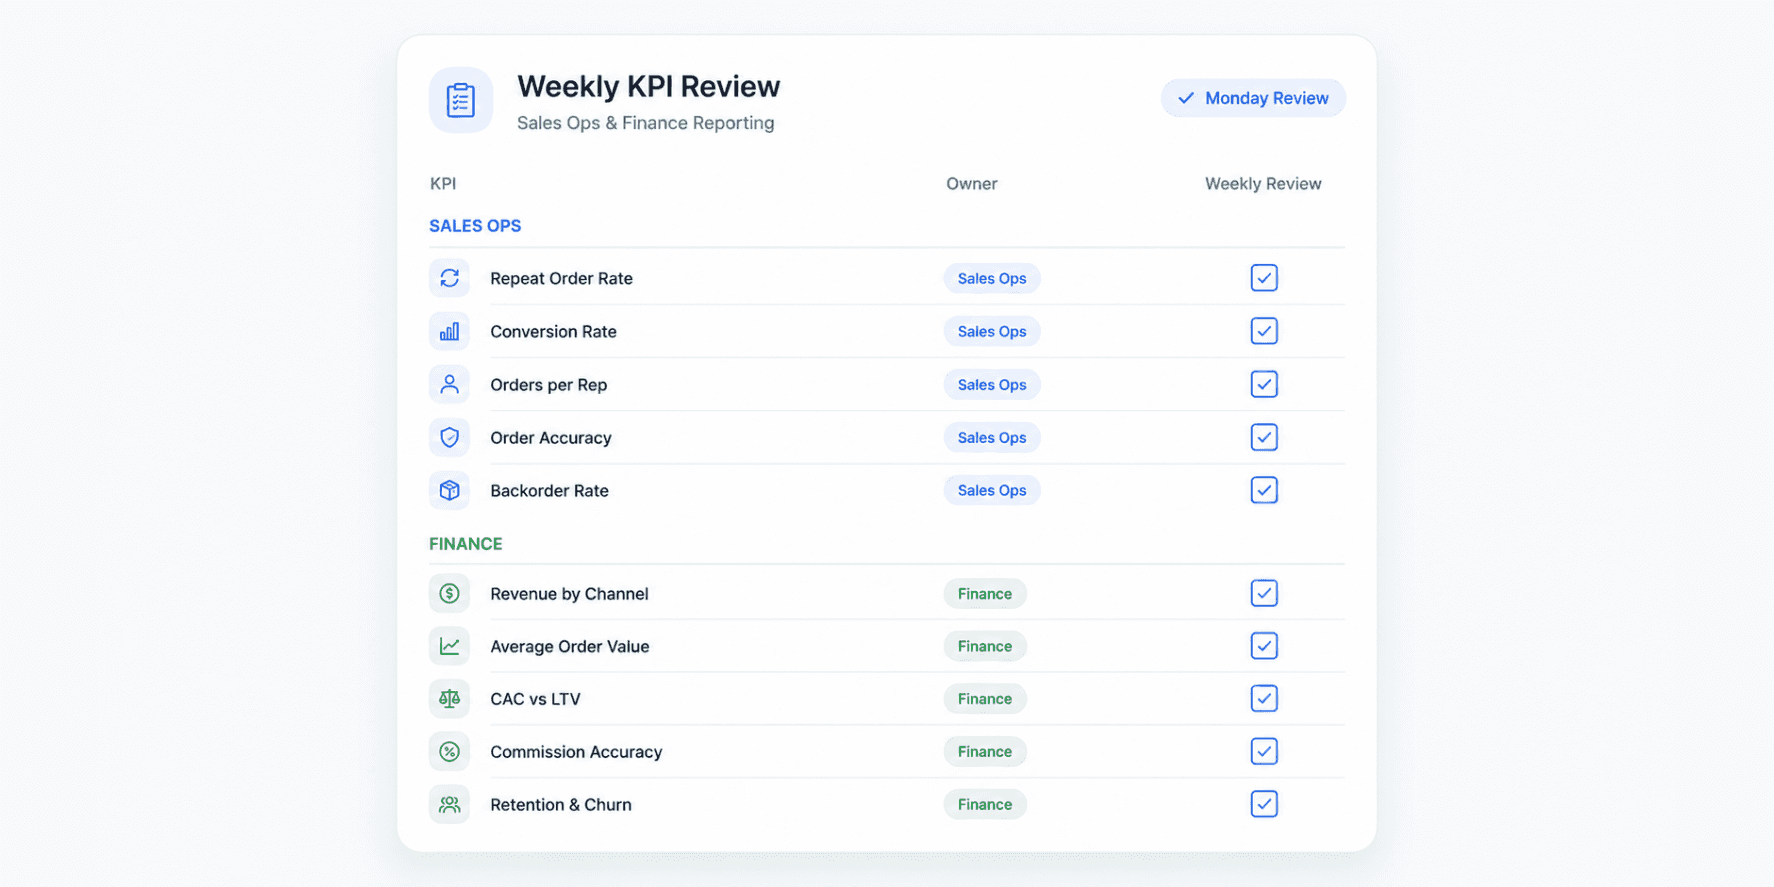Click the Weekly Review column header
Viewport: 1774px width, 887px height.
(x=1263, y=184)
